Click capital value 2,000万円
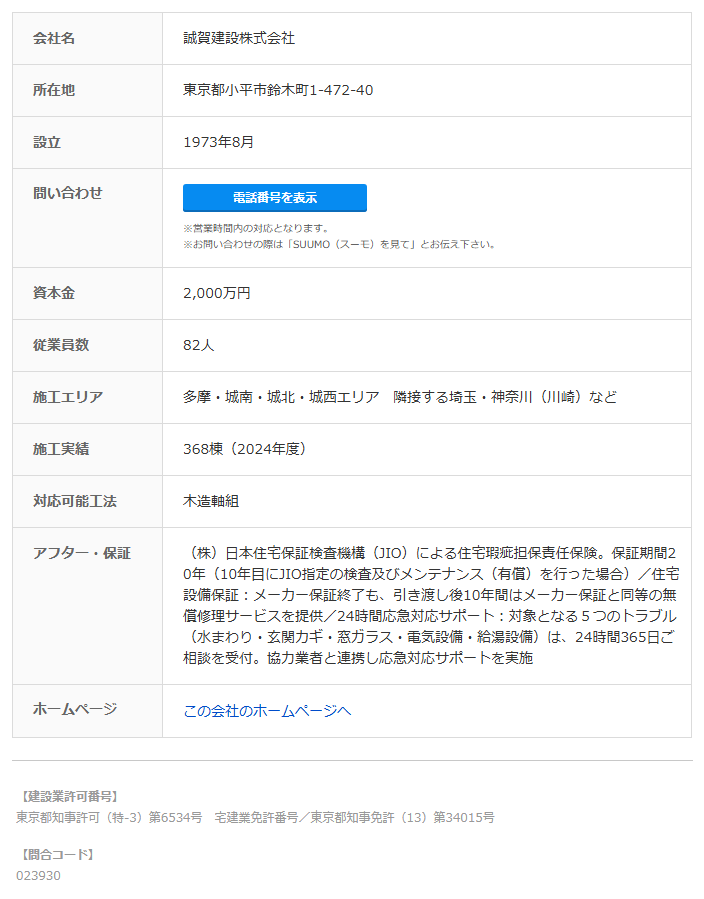This screenshot has height=899, width=704. click(x=217, y=293)
